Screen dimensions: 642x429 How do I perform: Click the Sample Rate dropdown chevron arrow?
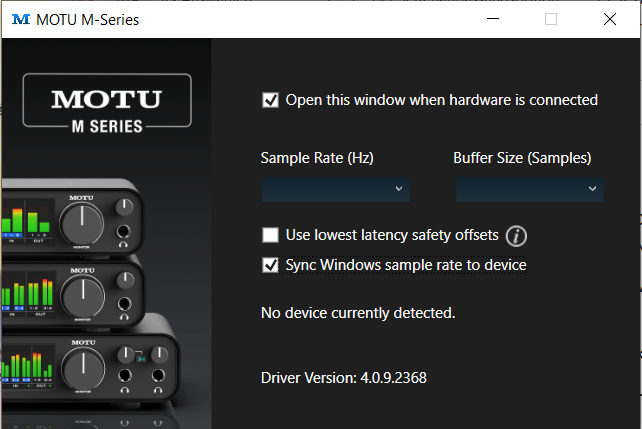(399, 189)
